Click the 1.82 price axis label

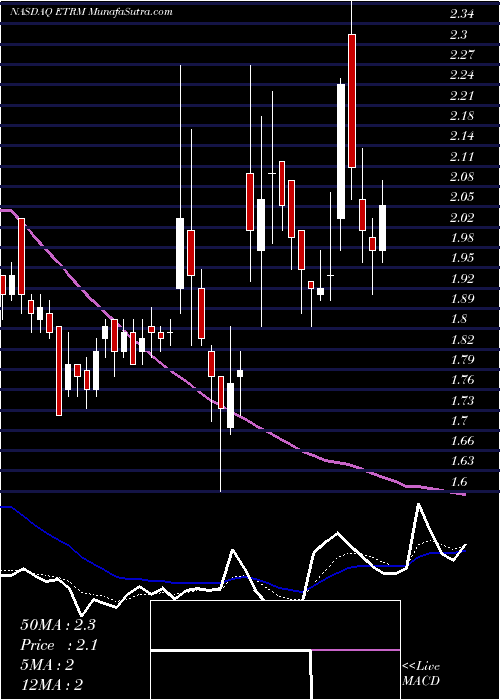click(x=462, y=340)
